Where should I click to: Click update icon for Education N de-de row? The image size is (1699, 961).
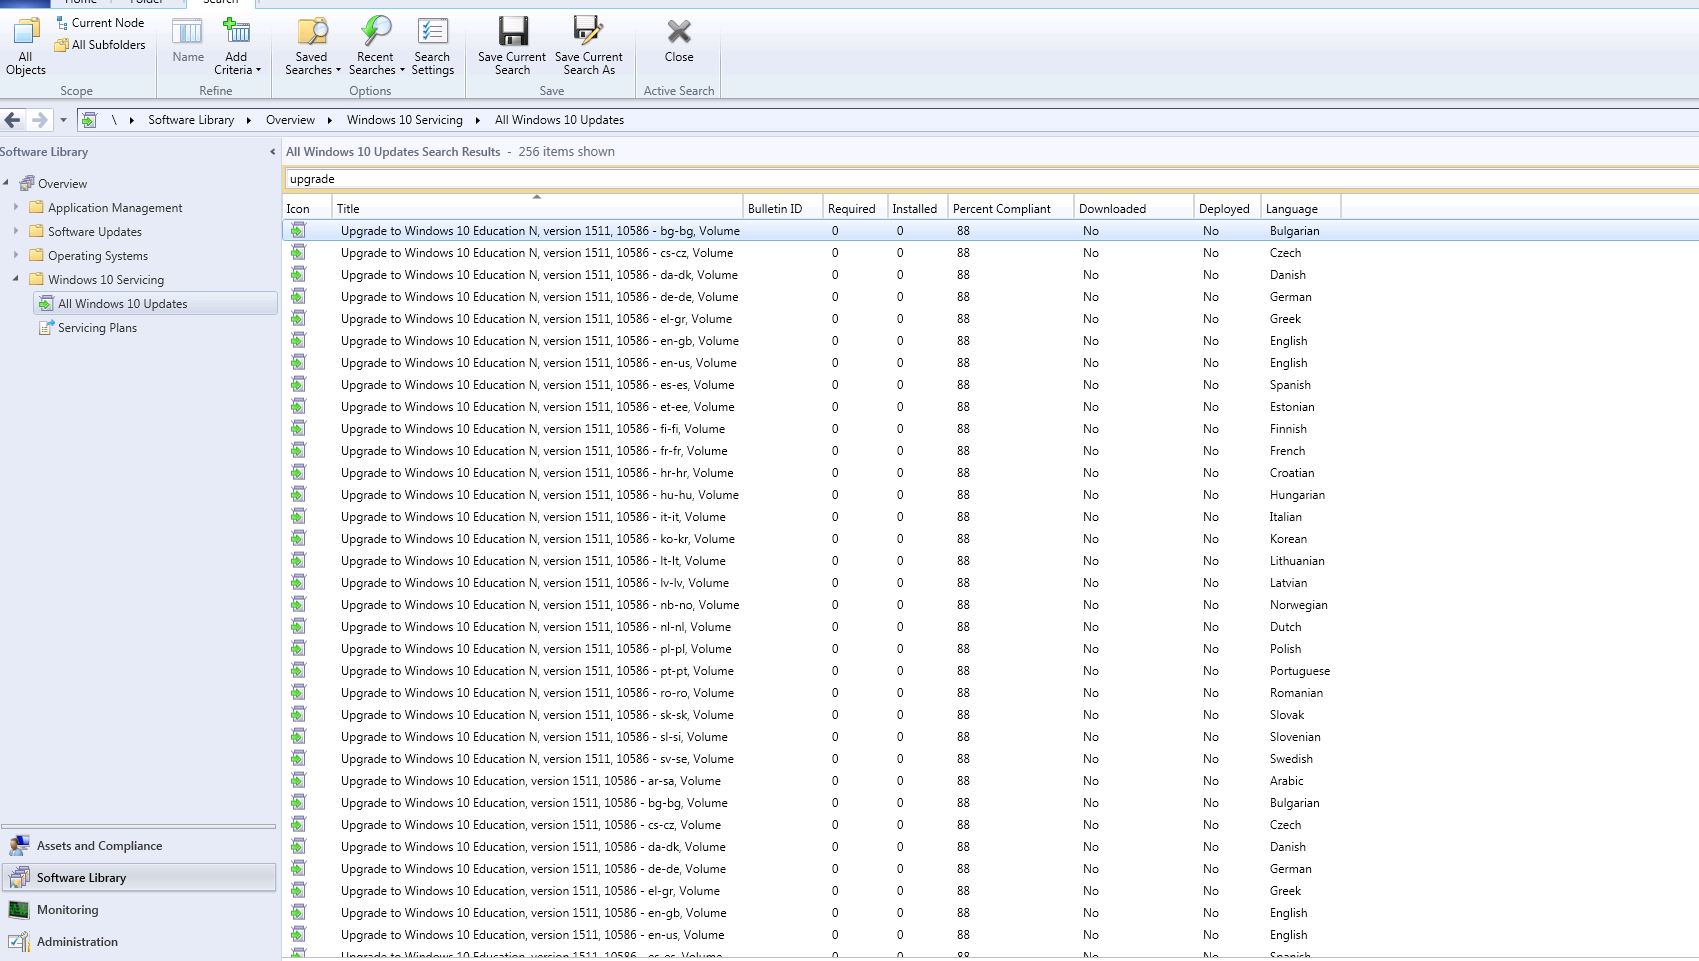point(298,296)
